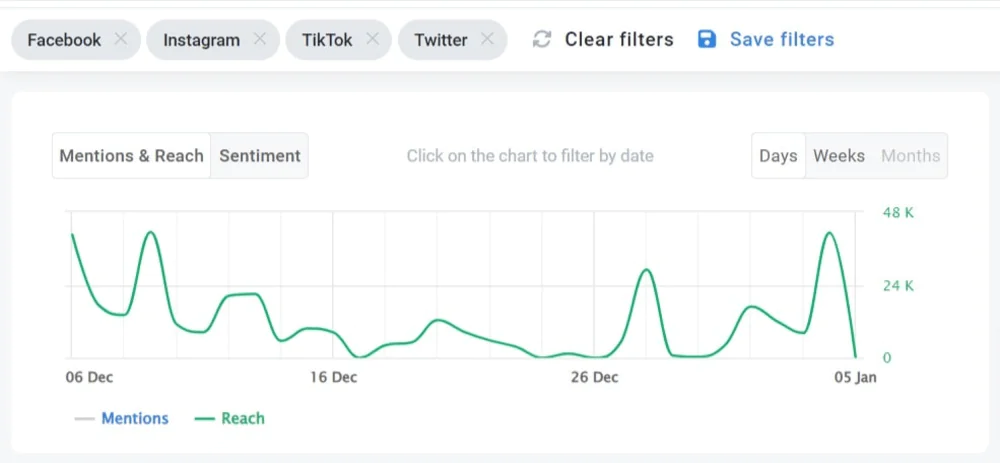The image size is (1000, 463).
Task: Click the Facebook filter chip label
Action: tap(64, 40)
